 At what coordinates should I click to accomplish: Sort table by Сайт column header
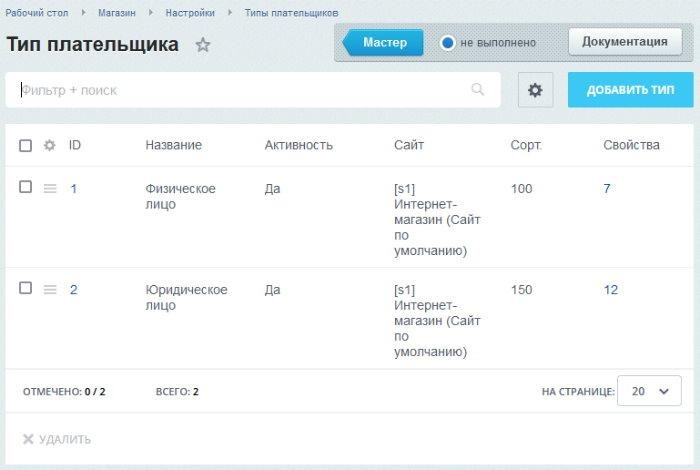[x=408, y=145]
